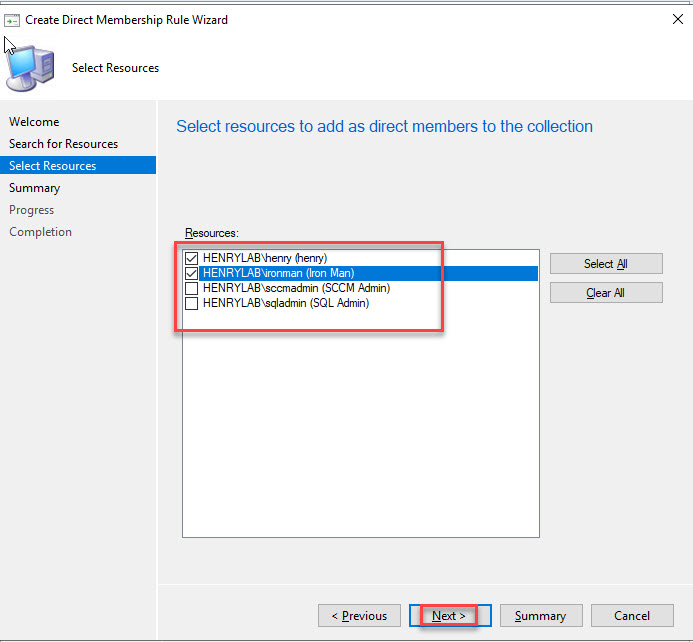Jump to Summary in the left sidebar

click(35, 188)
